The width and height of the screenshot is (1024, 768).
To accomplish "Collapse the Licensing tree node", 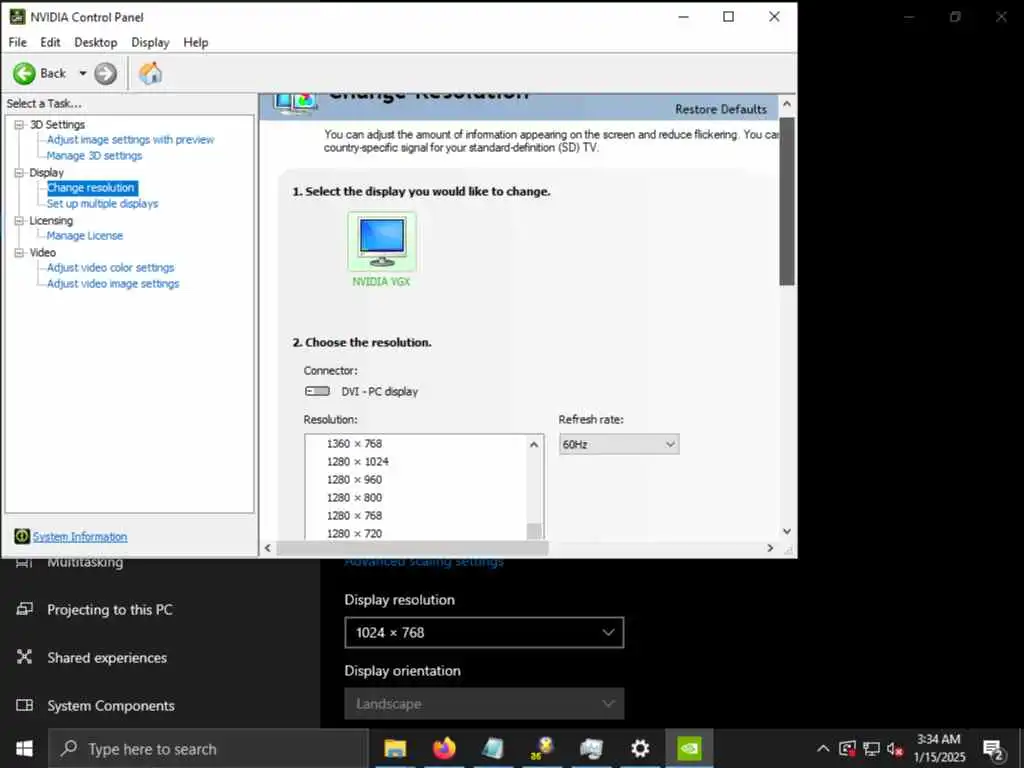I will 19,221.
